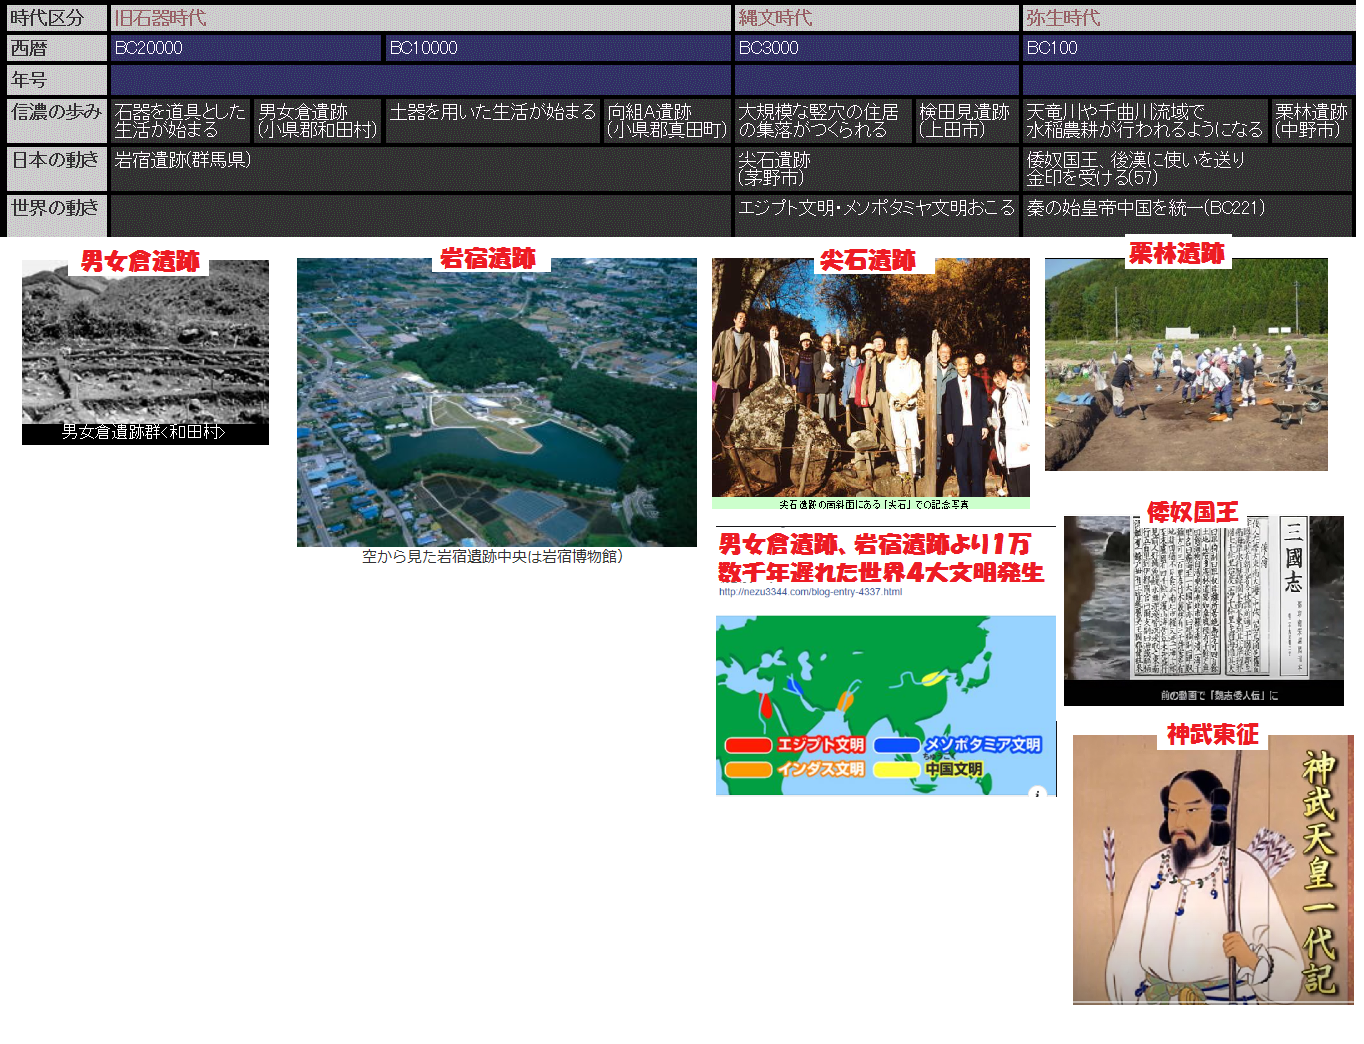Screen dimensions: 1364x1044
Task: Click the 栗林遺跡 (中野市) table cell
Action: click(1311, 121)
